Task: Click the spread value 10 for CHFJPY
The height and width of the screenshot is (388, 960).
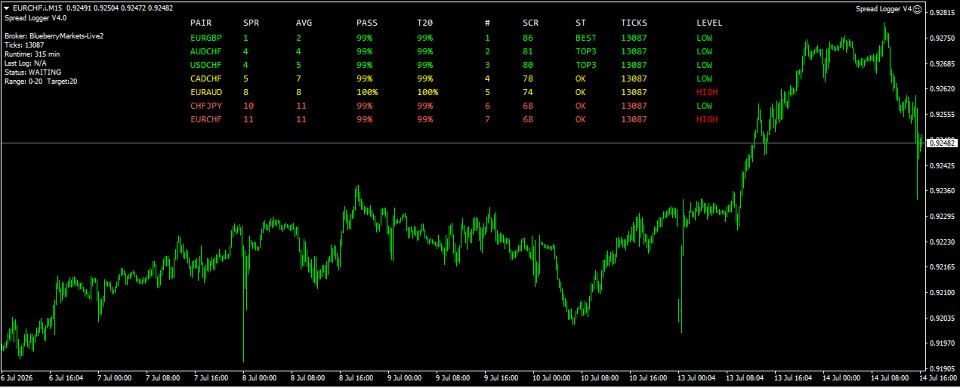Action: coord(249,106)
